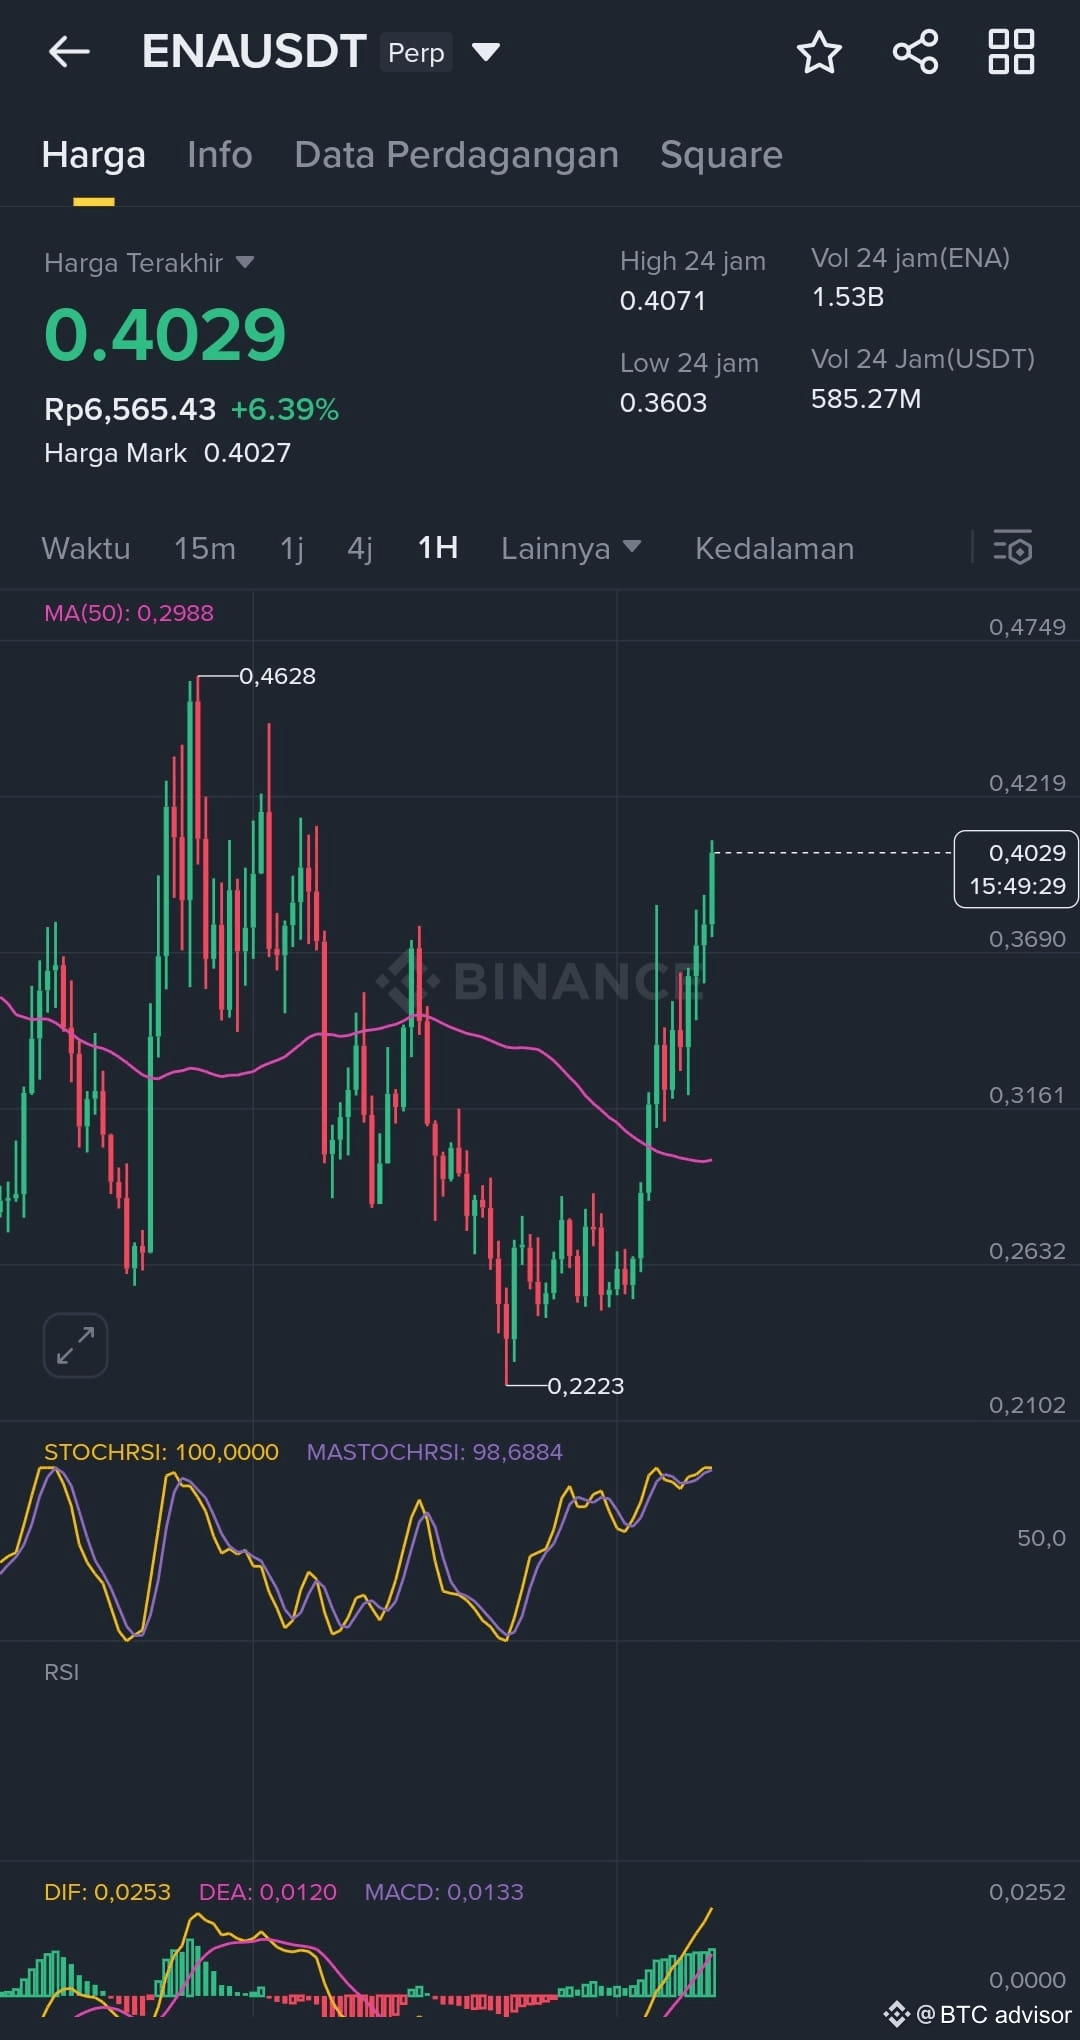Screen dimensions: 1080x2040
Task: Open the ENAUSDT pair selector dropdown
Action: [x=486, y=52]
